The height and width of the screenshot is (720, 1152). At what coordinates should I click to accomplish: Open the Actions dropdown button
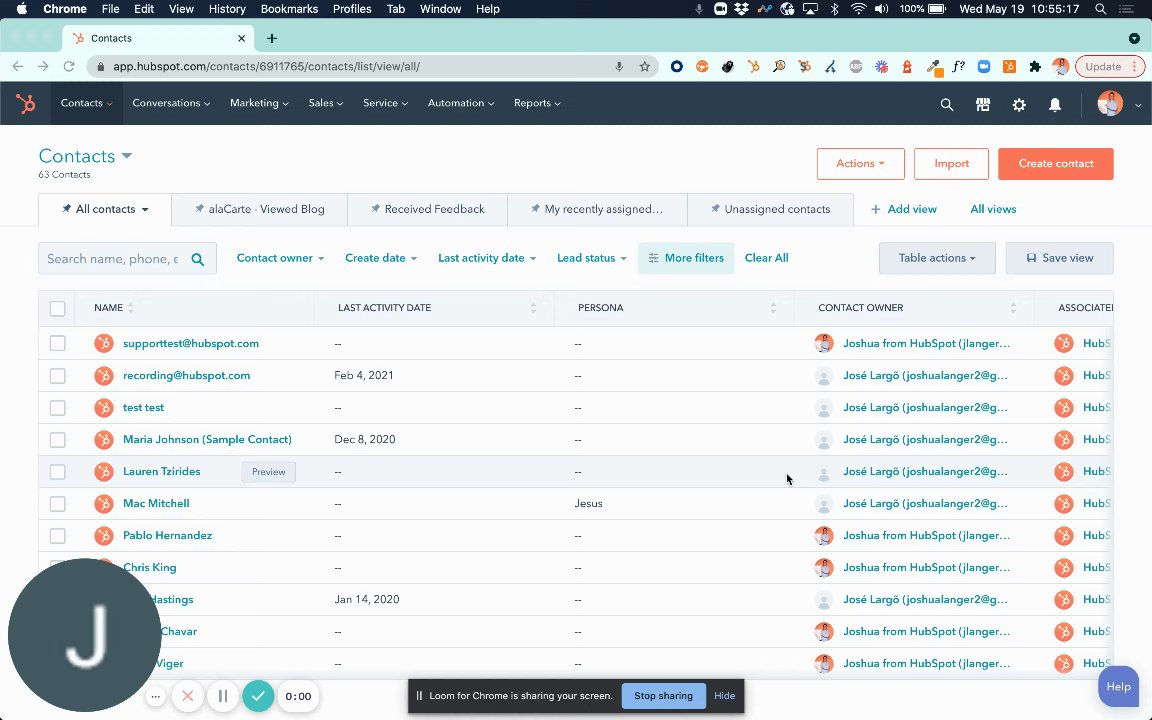coord(860,164)
